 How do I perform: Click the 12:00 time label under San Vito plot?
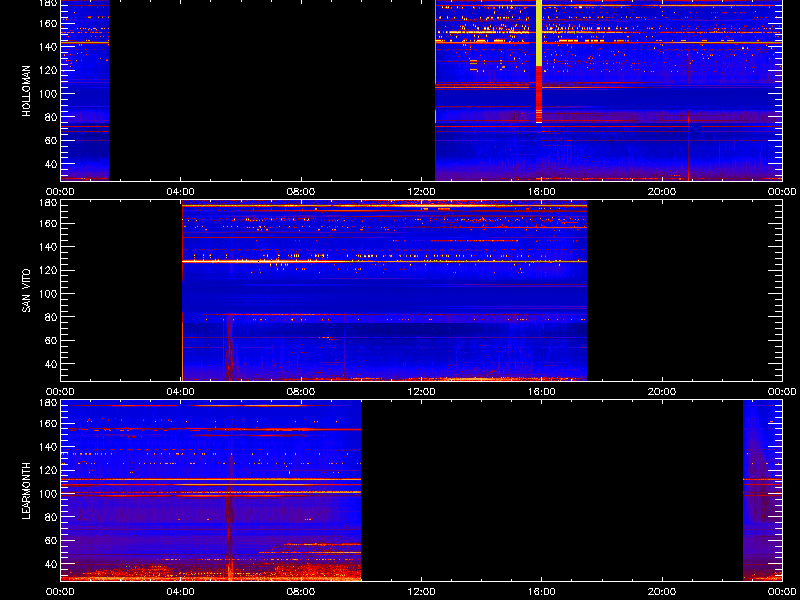pos(421,392)
